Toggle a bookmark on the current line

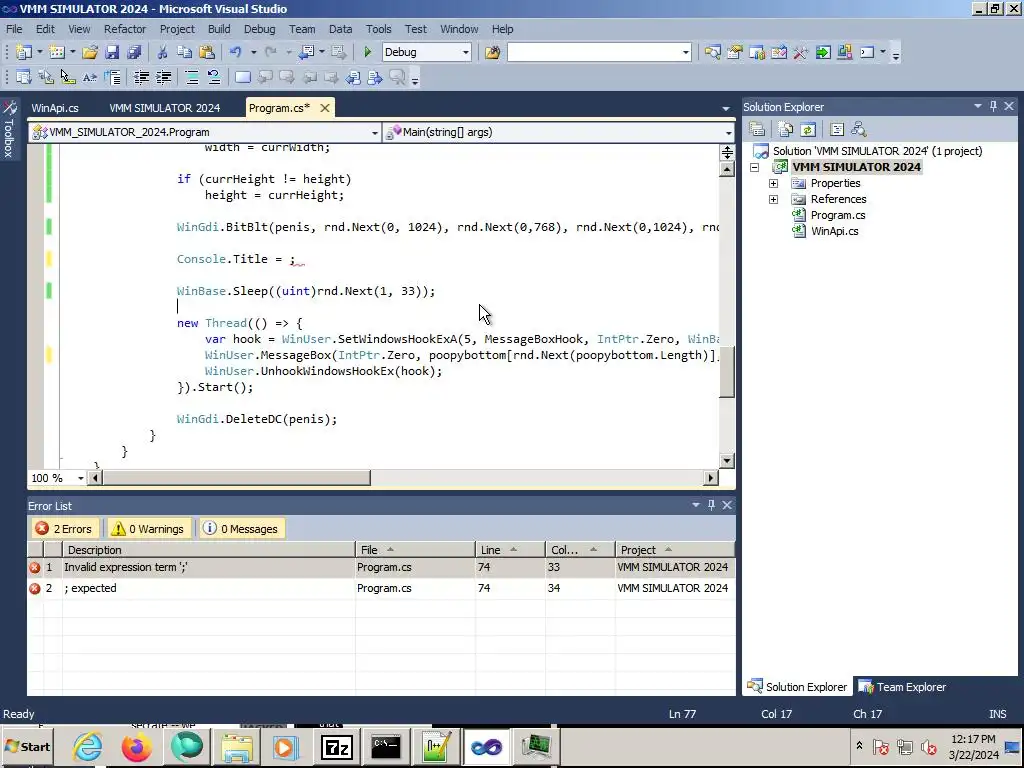tap(242, 78)
